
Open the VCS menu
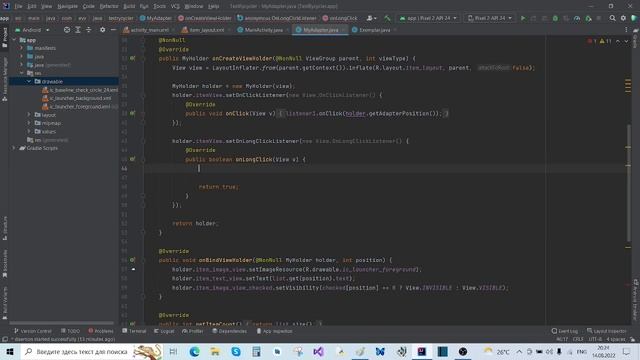click(175, 6)
